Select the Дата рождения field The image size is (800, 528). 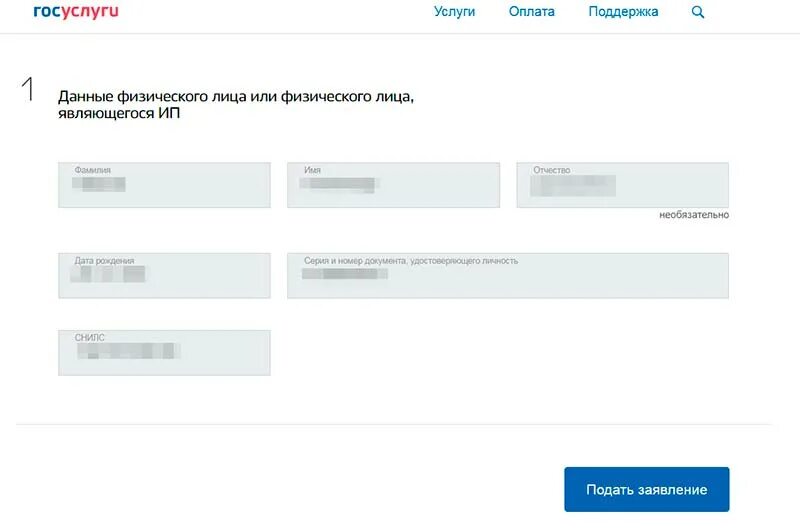164,275
